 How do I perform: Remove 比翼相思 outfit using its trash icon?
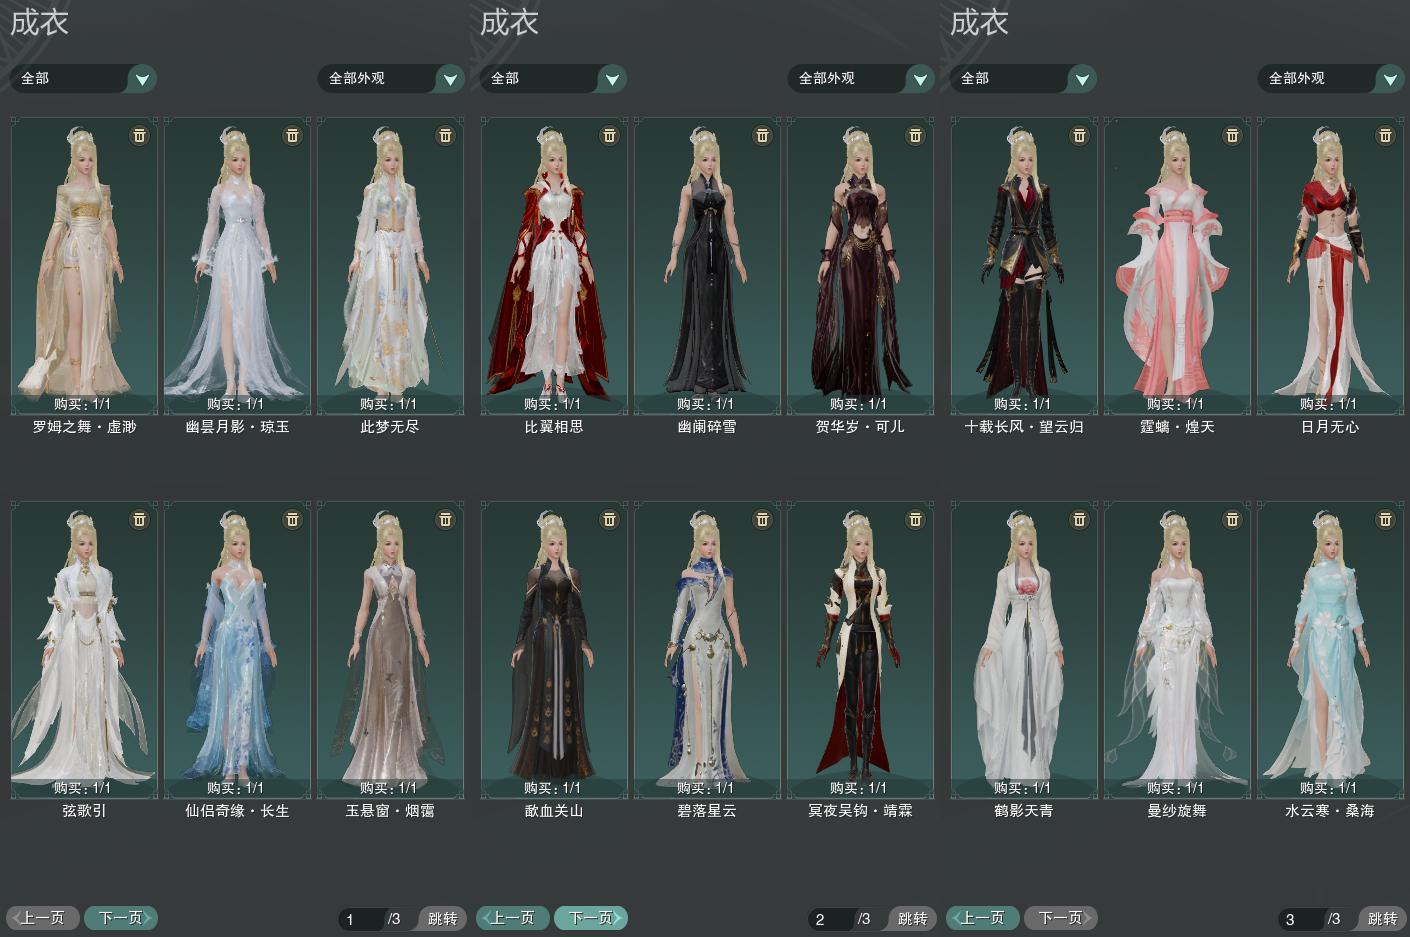pyautogui.click(x=610, y=135)
